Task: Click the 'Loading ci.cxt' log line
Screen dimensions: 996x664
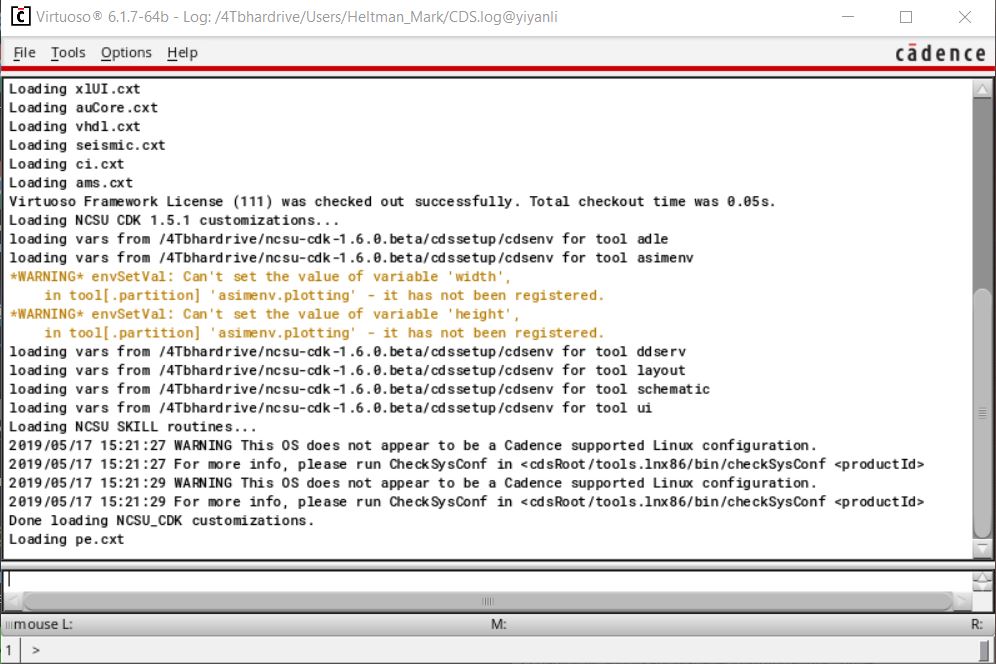Action: click(x=66, y=164)
